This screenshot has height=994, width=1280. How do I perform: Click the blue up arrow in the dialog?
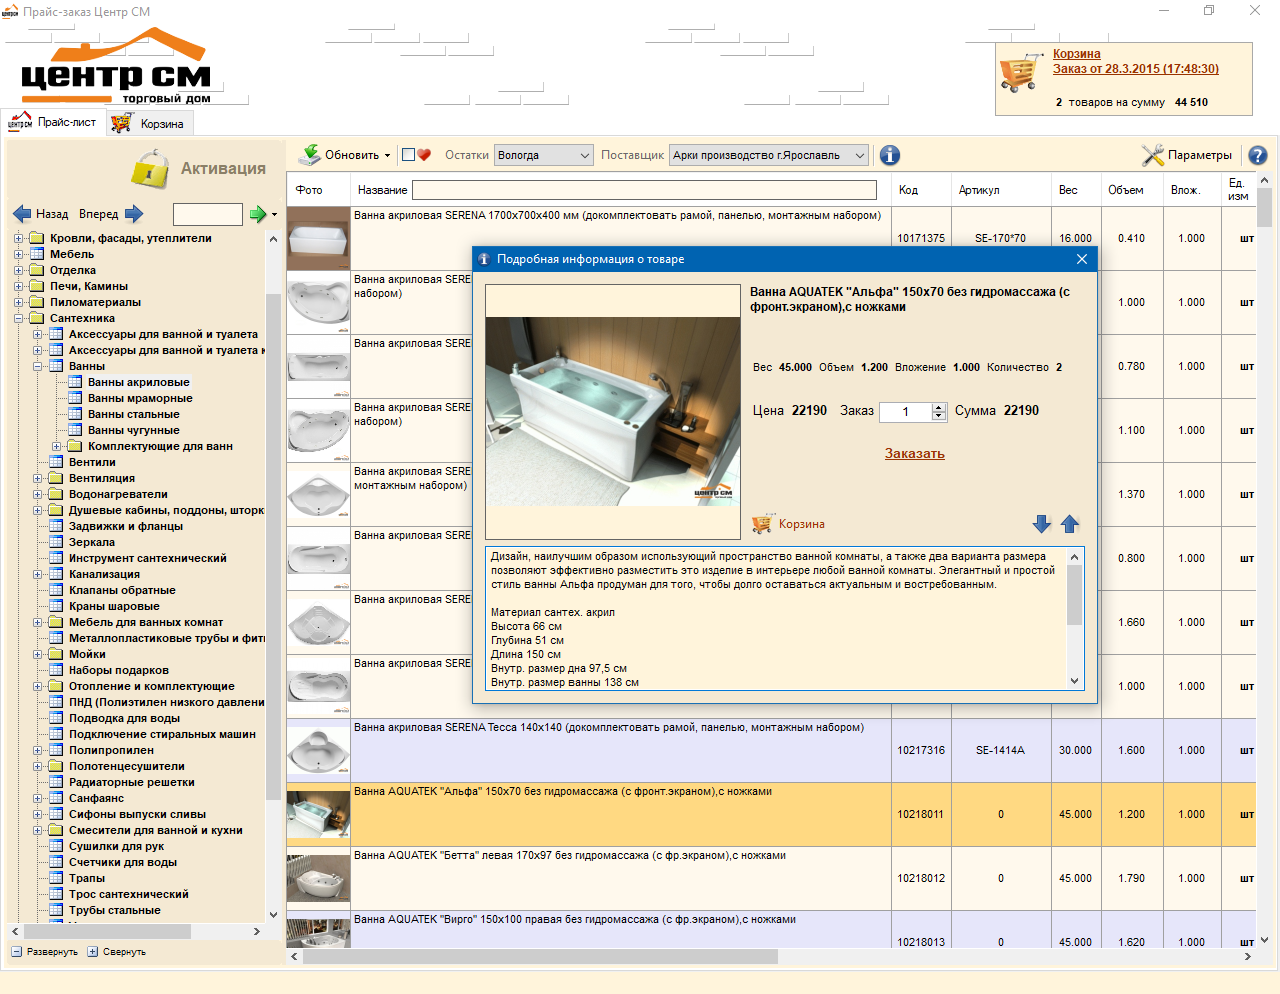[1070, 524]
